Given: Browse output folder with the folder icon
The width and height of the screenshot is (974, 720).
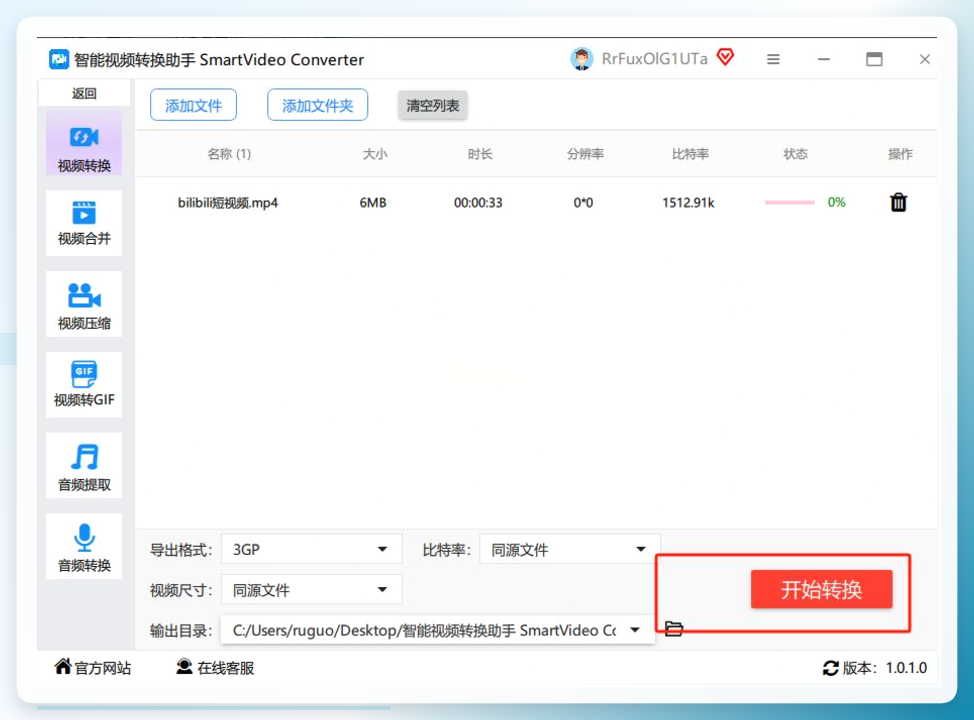Looking at the screenshot, I should coord(674,629).
